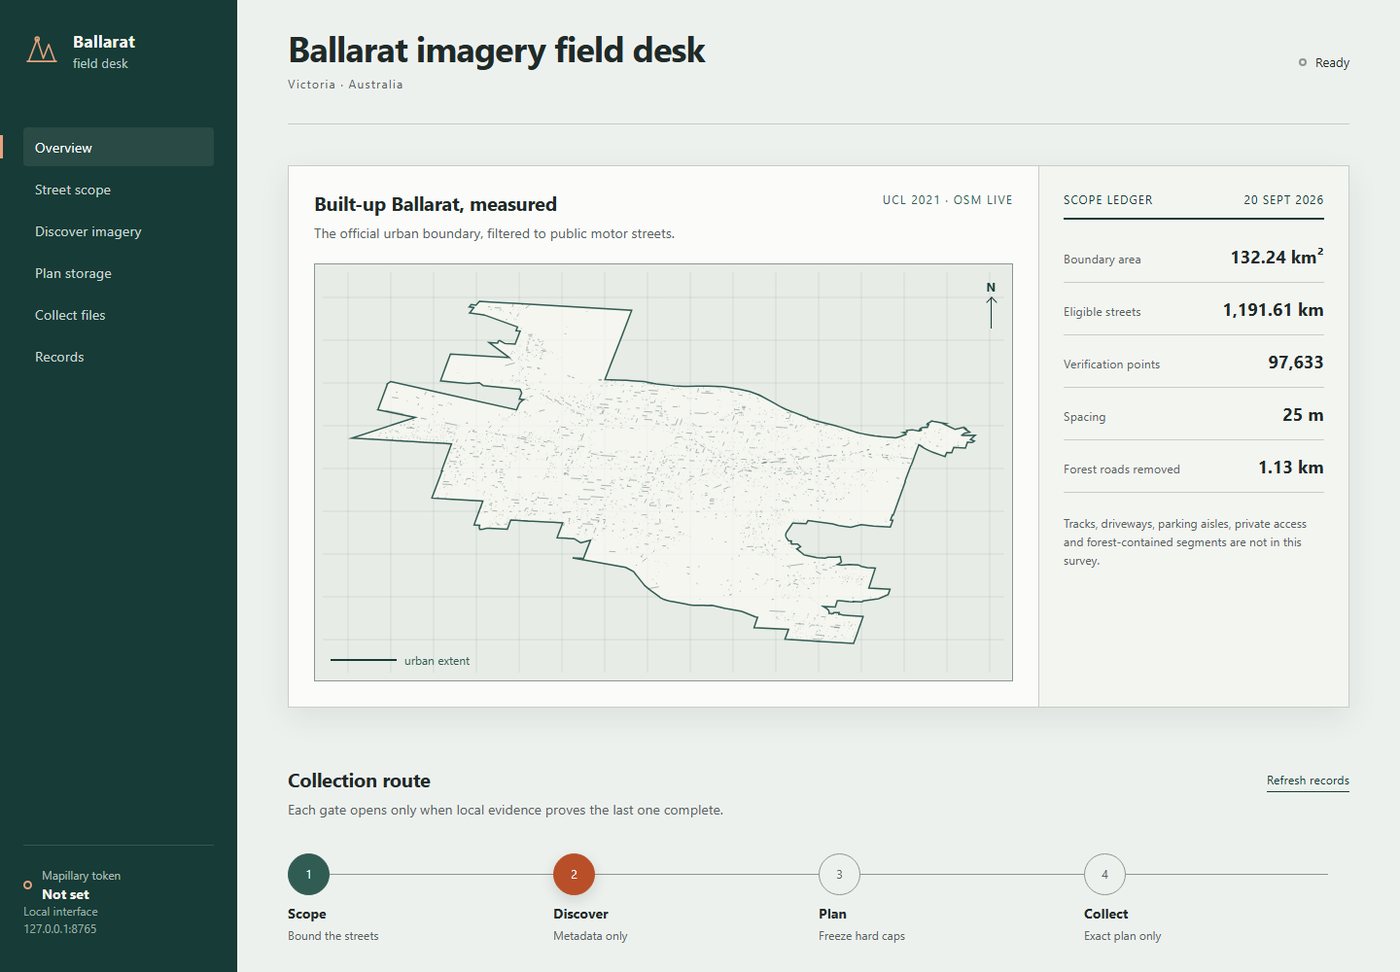The image size is (1400, 972).
Task: Click the Boundary area value '132.24 km²'
Action: pyautogui.click(x=1277, y=257)
